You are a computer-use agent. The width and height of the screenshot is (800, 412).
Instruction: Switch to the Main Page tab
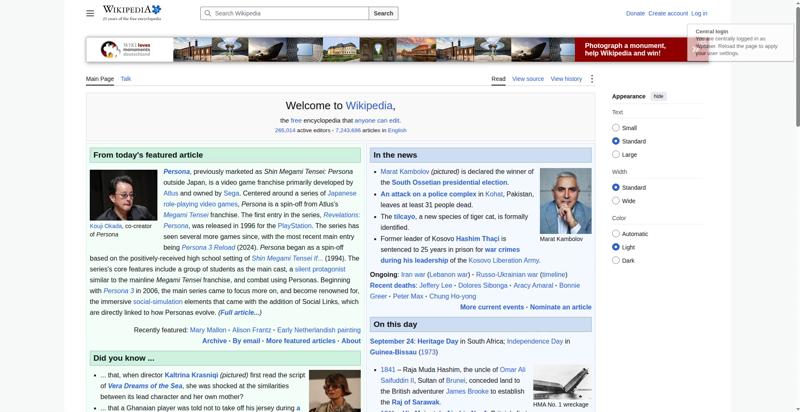pos(99,79)
